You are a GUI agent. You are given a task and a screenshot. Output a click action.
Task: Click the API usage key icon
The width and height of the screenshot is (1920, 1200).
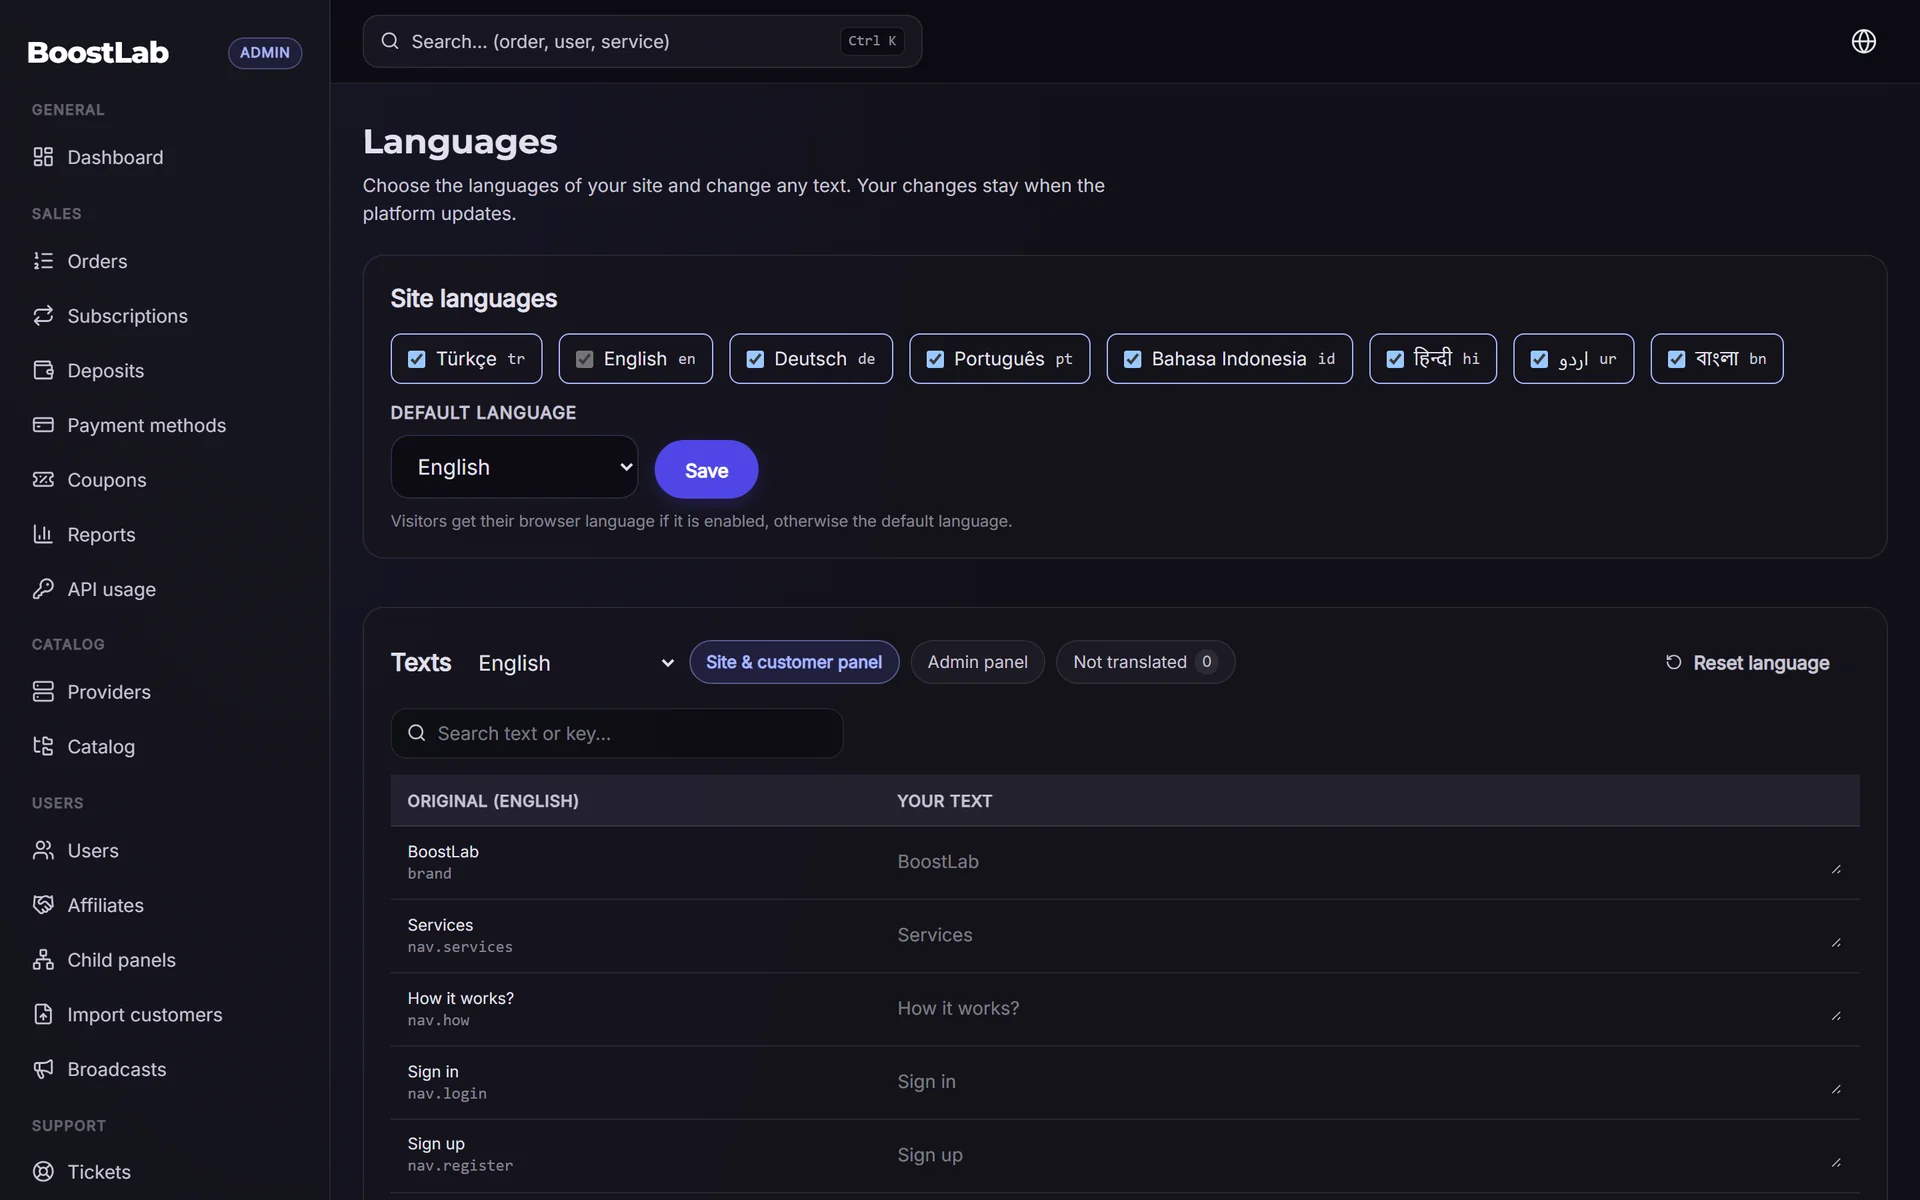[x=43, y=589]
